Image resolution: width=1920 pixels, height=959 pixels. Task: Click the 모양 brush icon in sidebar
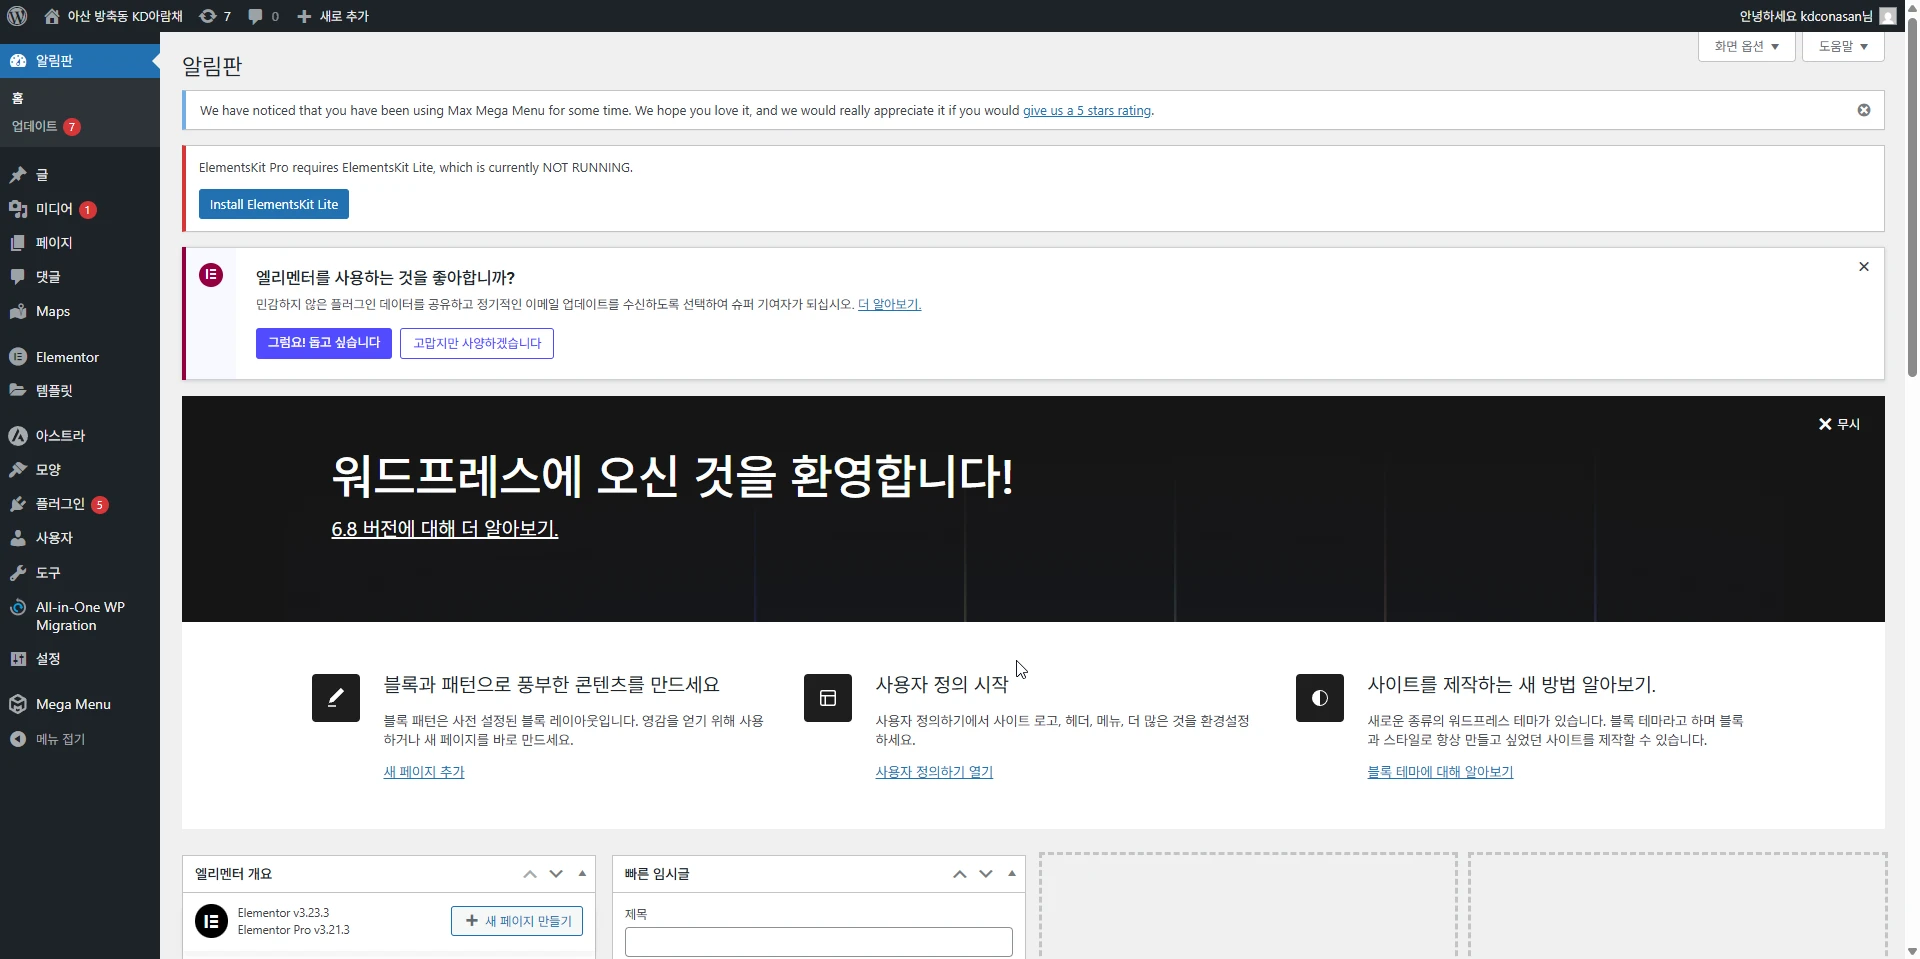(18, 470)
